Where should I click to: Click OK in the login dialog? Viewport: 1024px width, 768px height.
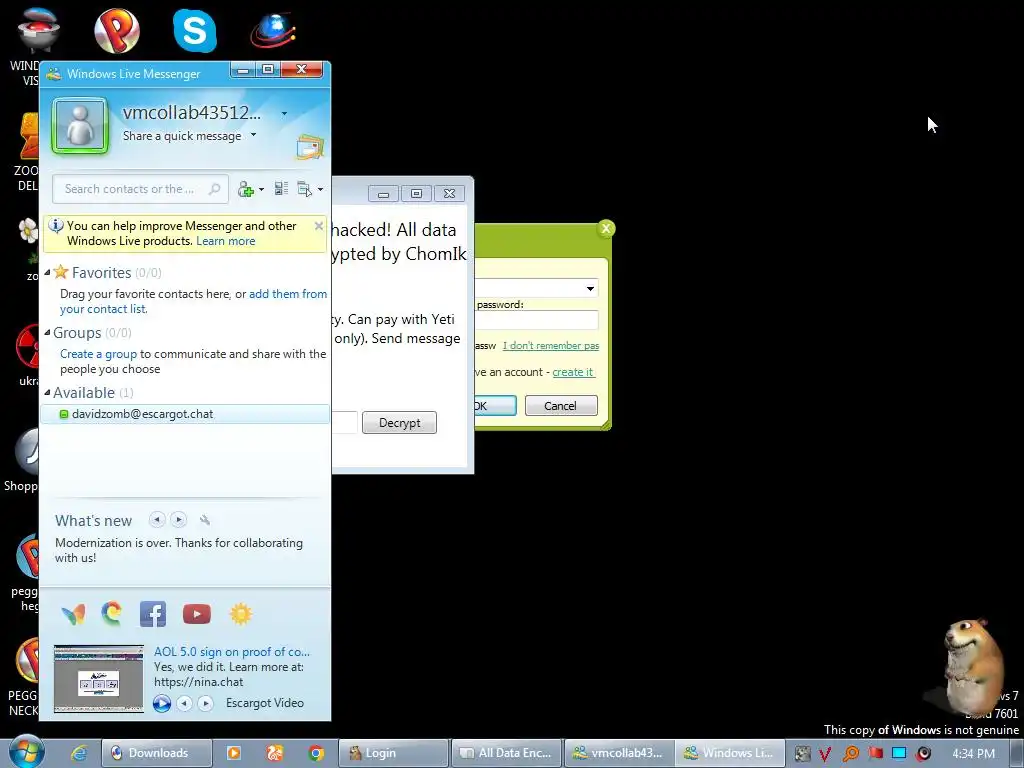click(495, 406)
